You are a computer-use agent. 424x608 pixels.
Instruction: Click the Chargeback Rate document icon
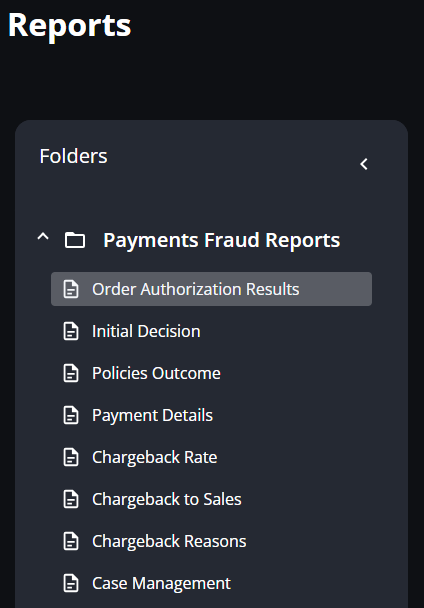click(71, 457)
